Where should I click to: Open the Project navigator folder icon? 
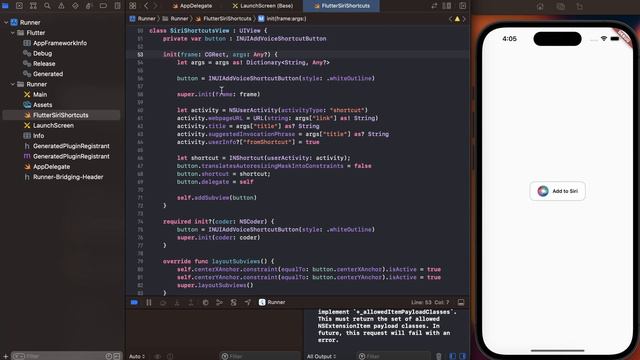click(5, 6)
